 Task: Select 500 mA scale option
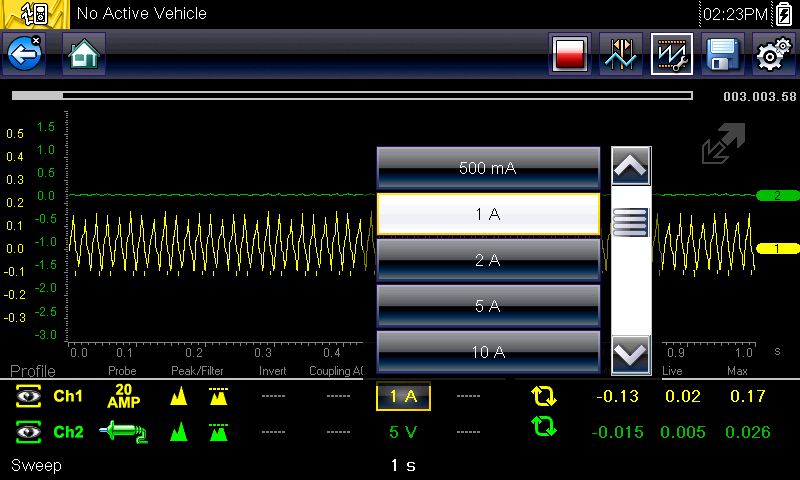click(488, 168)
